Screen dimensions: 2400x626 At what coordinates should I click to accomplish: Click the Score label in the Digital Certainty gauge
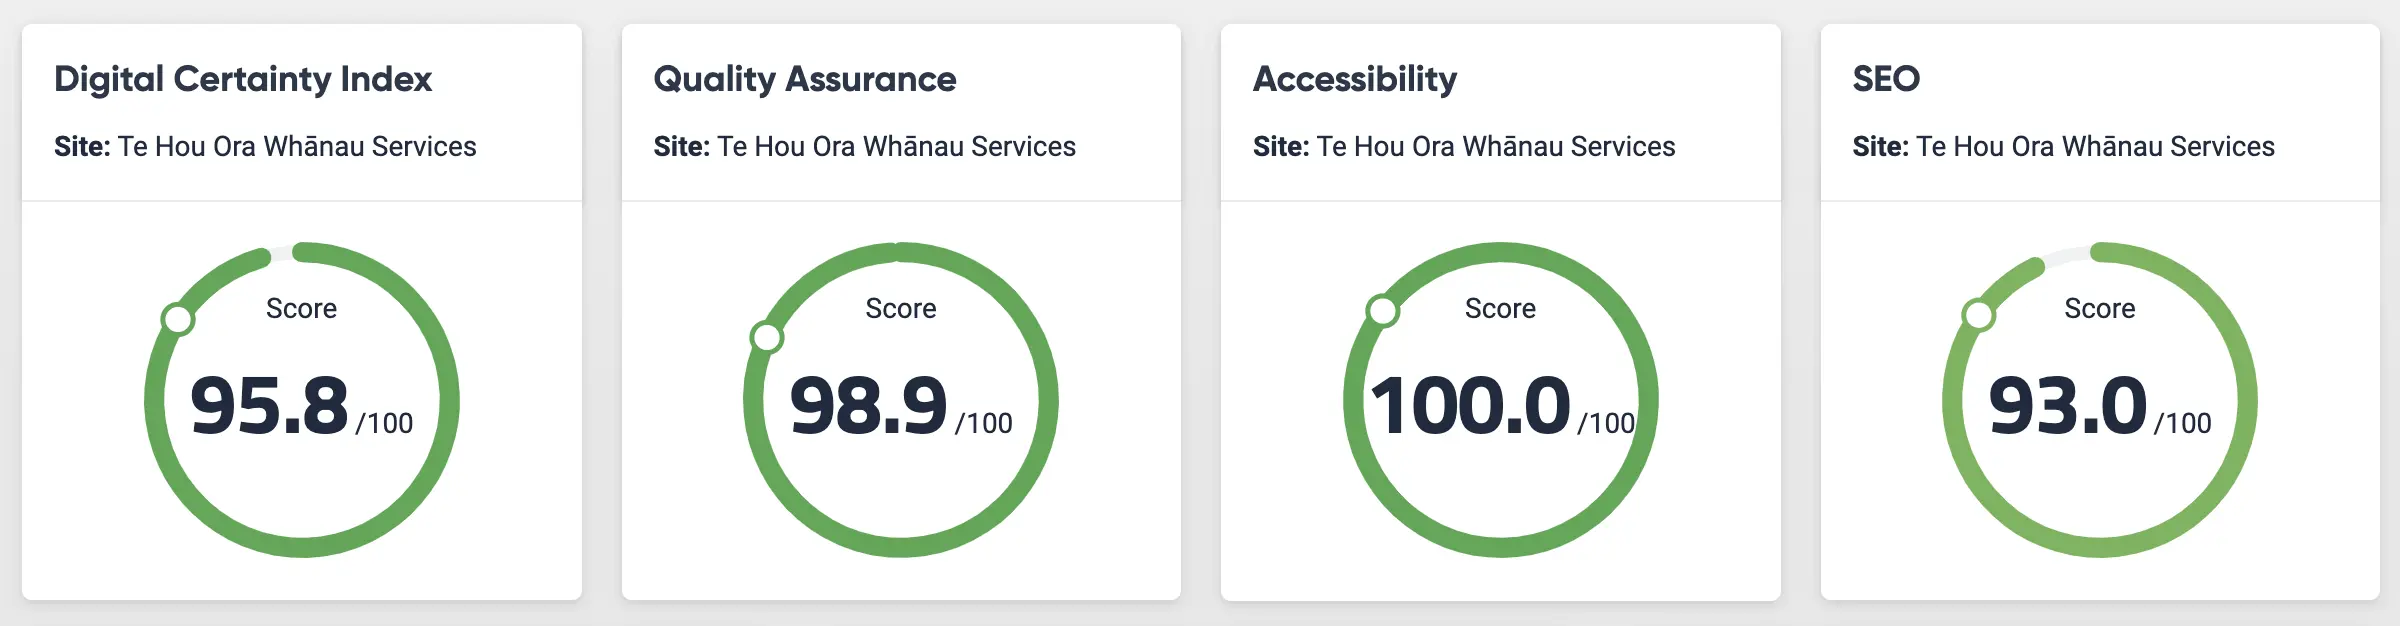[301, 308]
